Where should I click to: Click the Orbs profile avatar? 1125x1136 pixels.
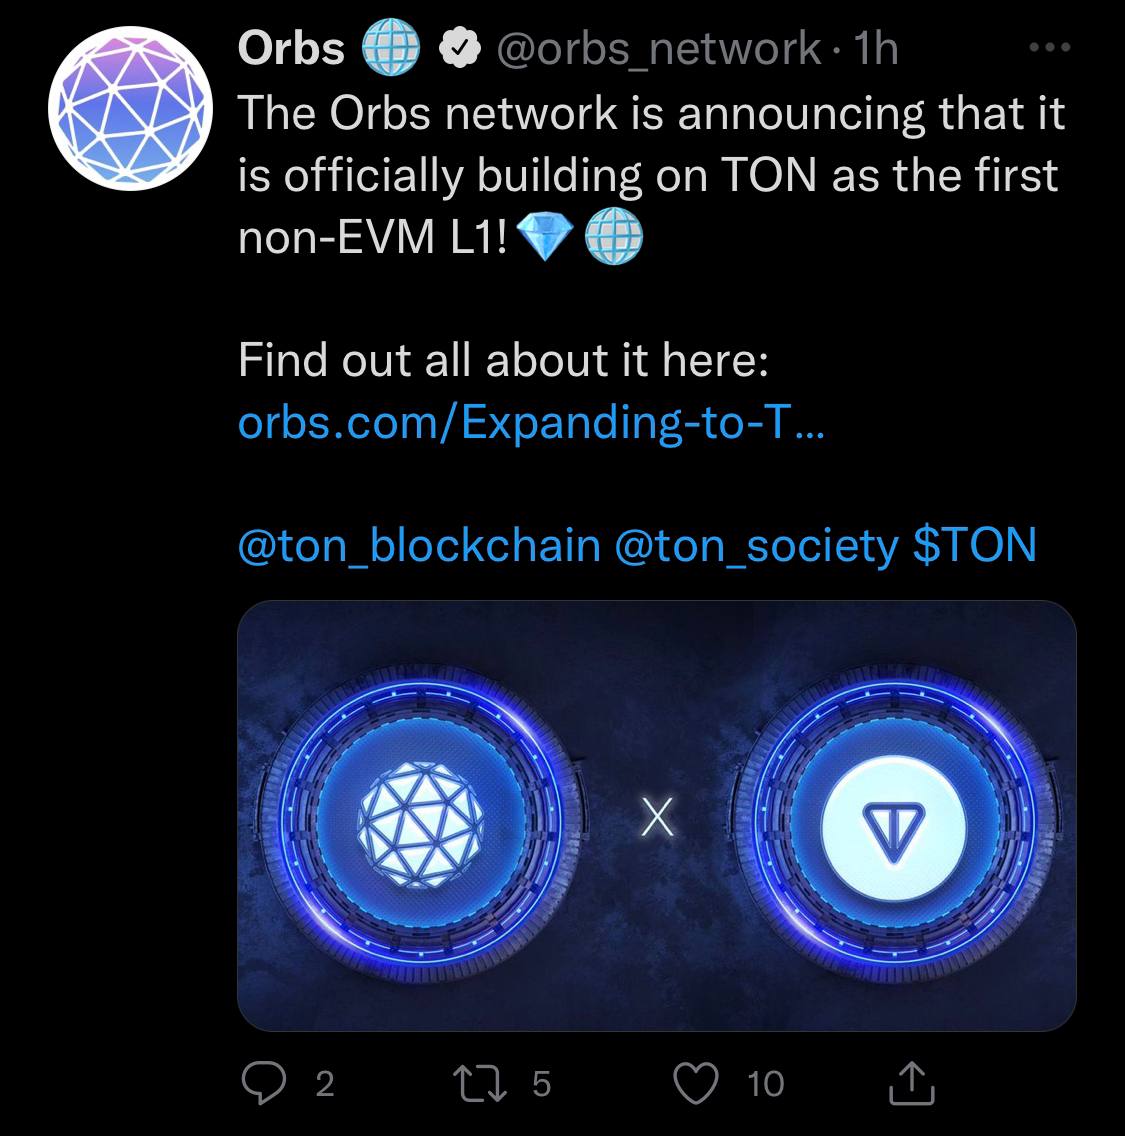[x=130, y=108]
